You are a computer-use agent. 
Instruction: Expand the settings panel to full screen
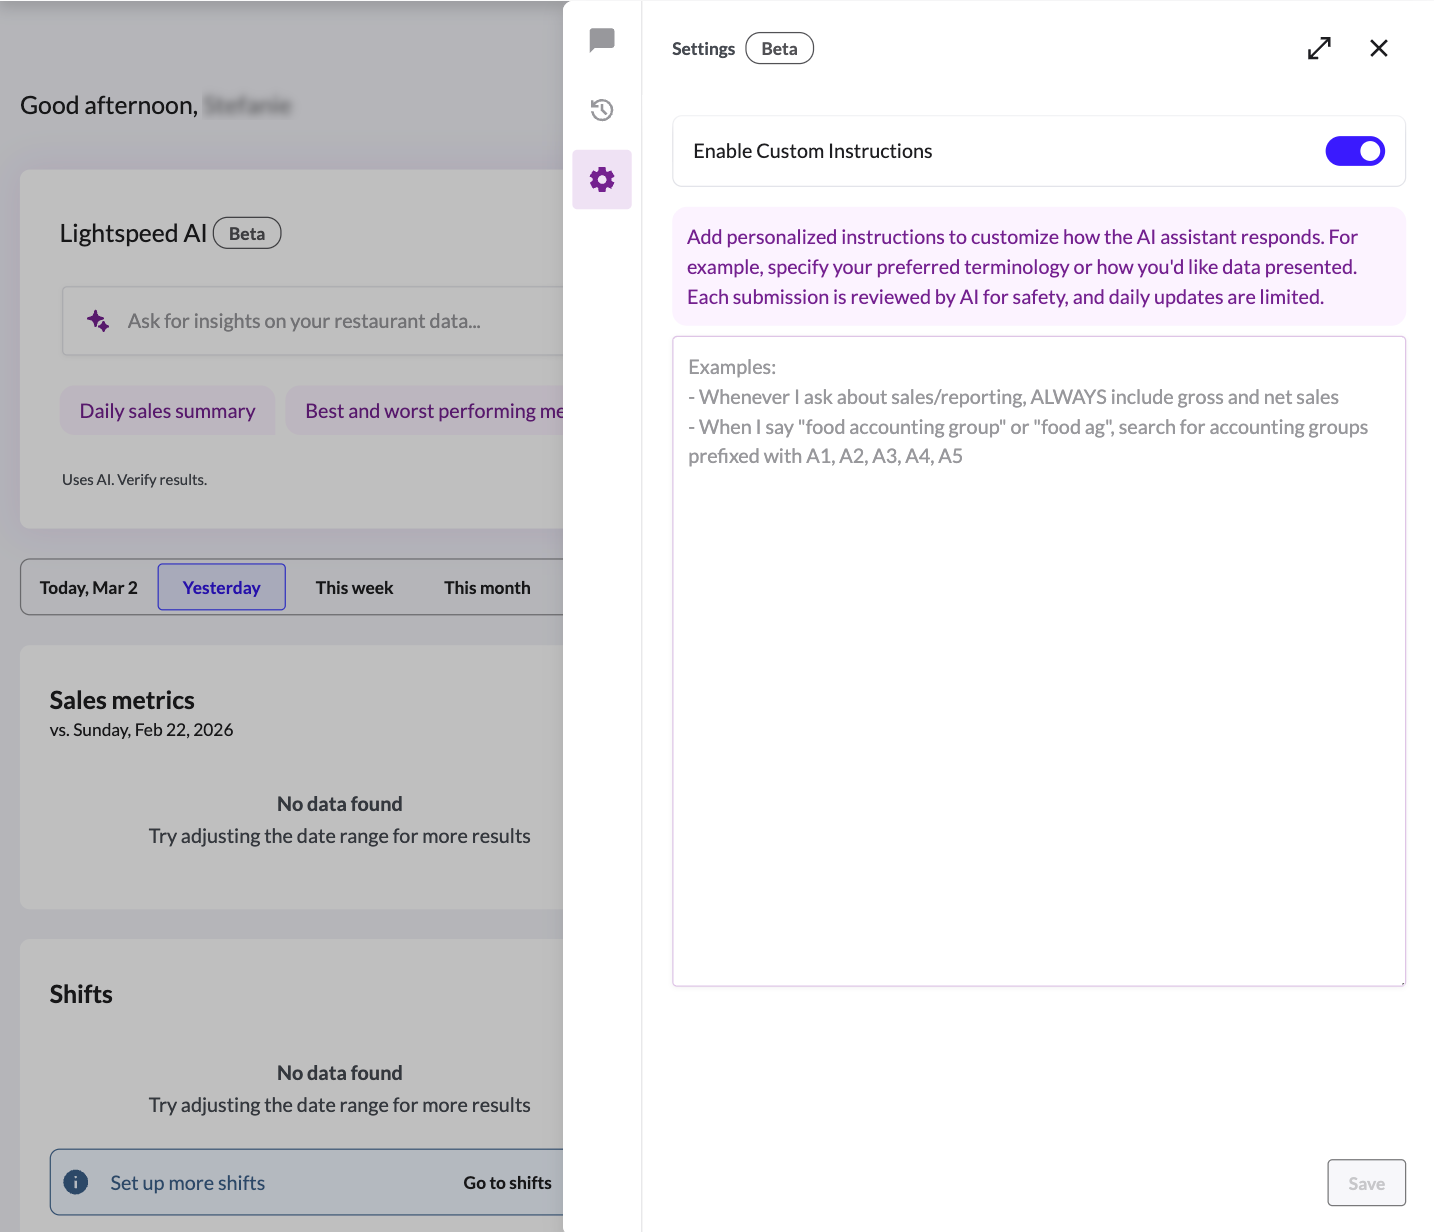tap(1319, 48)
